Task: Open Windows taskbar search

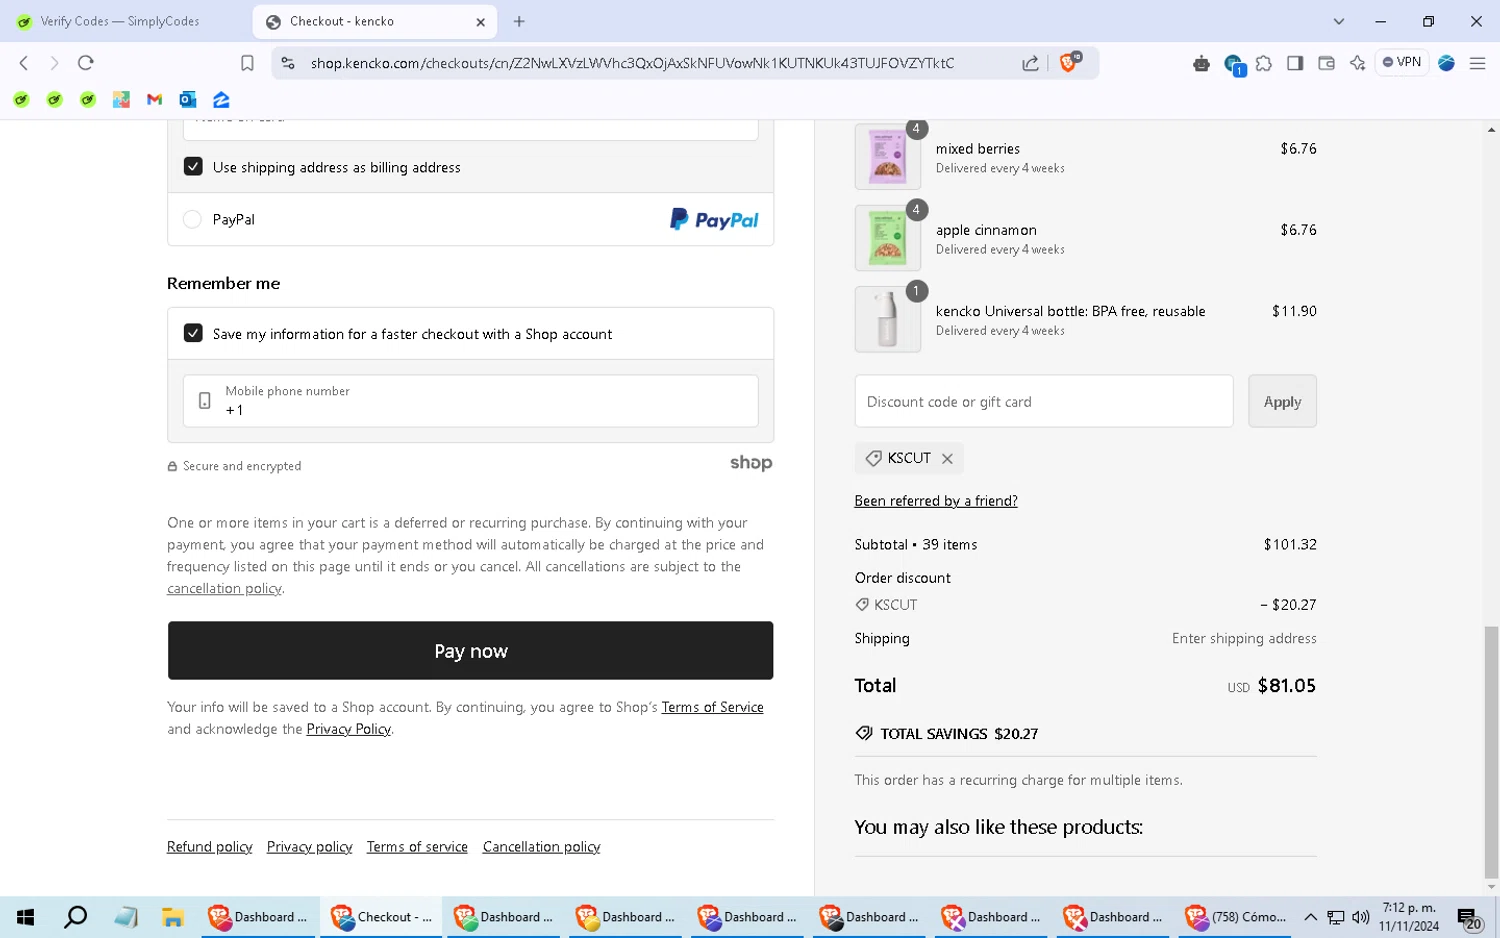Action: 75,917
